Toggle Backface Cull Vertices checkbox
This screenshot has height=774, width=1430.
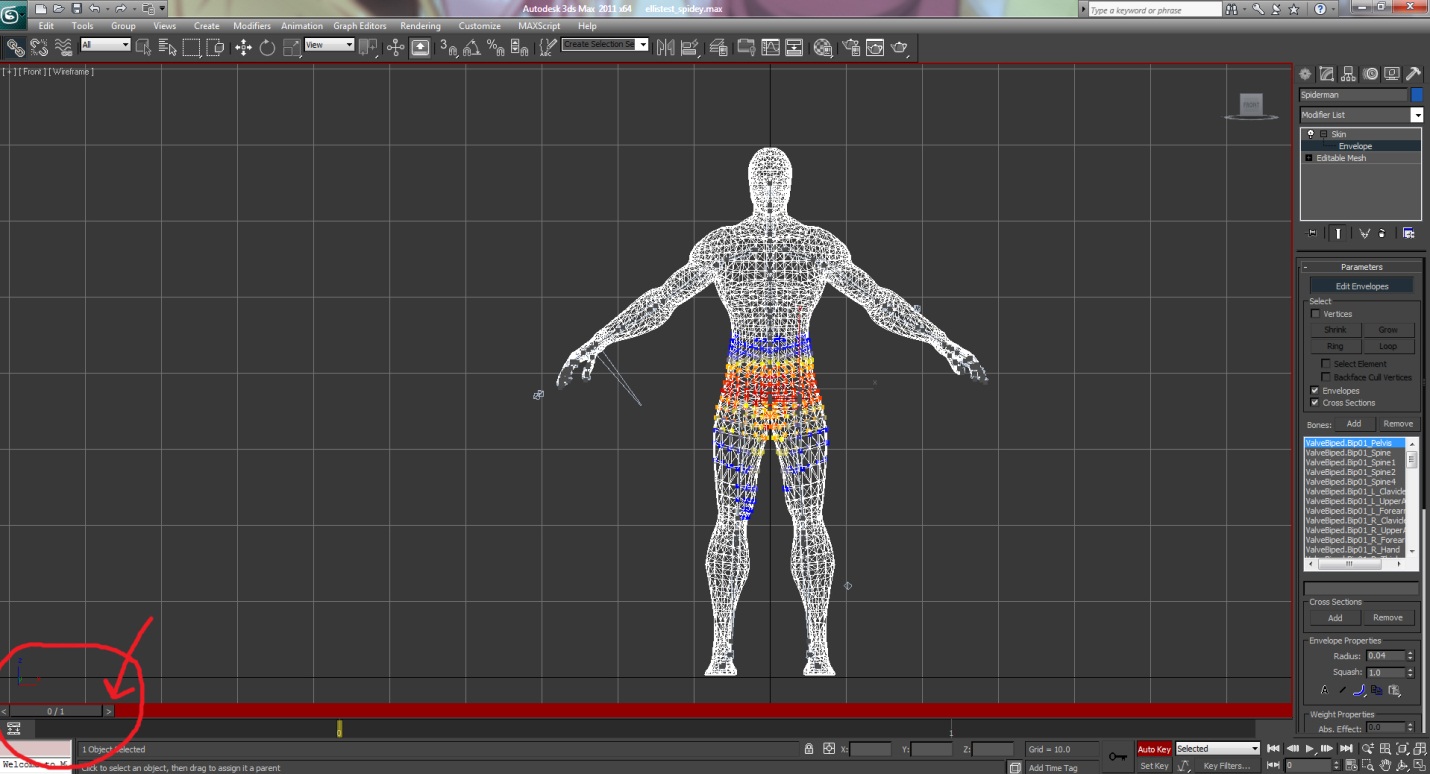click(x=1326, y=377)
